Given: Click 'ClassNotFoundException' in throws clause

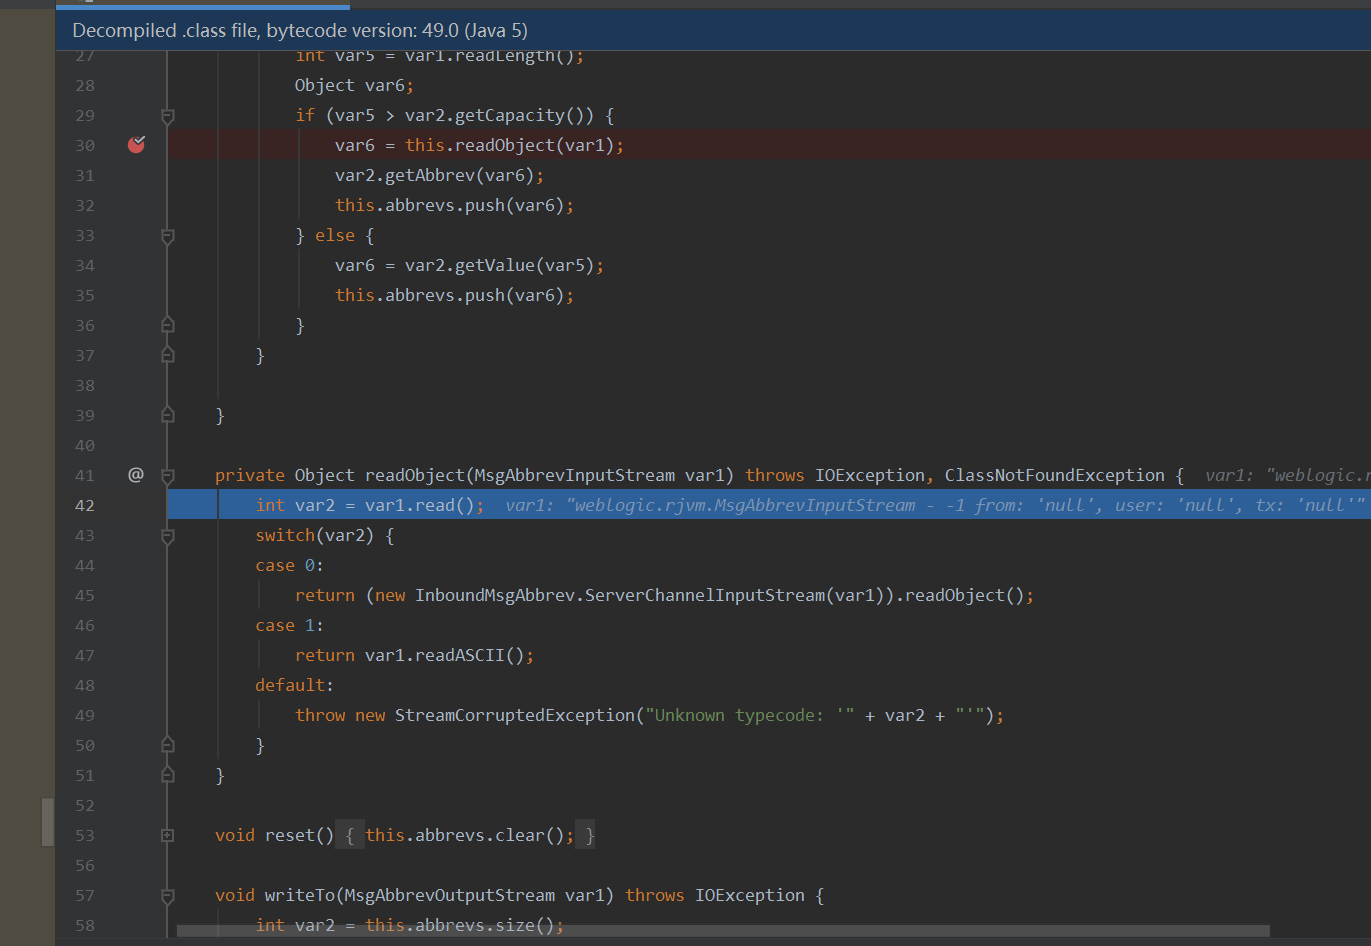Looking at the screenshot, I should point(1055,476).
